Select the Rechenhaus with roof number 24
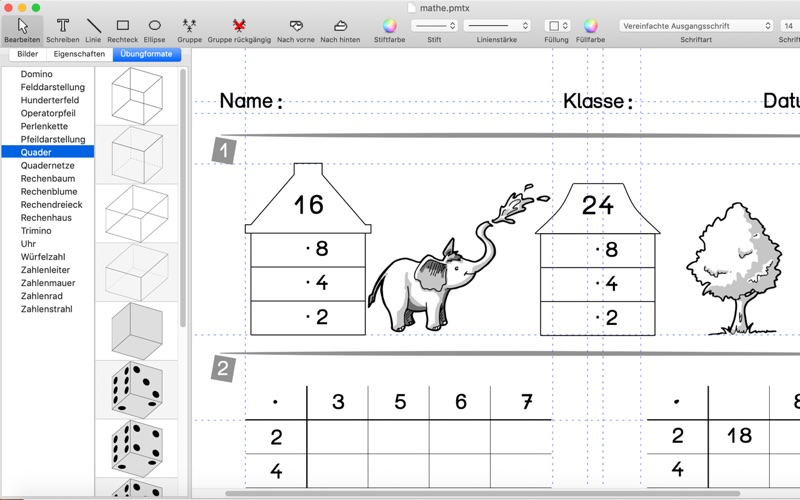The width and height of the screenshot is (800, 500). [x=597, y=259]
